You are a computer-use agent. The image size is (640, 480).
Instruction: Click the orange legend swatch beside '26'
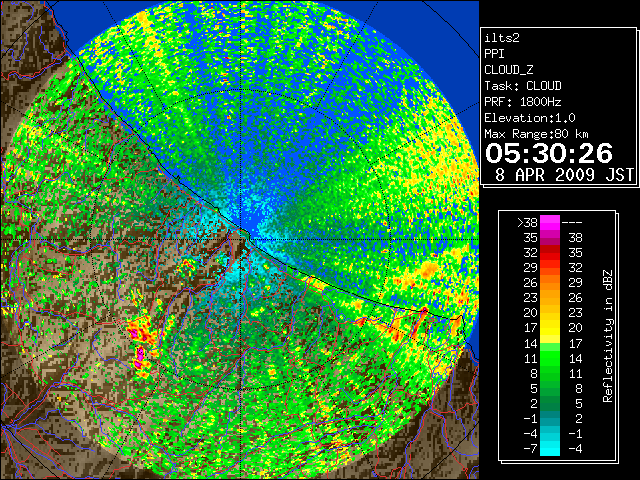pyautogui.click(x=550, y=283)
